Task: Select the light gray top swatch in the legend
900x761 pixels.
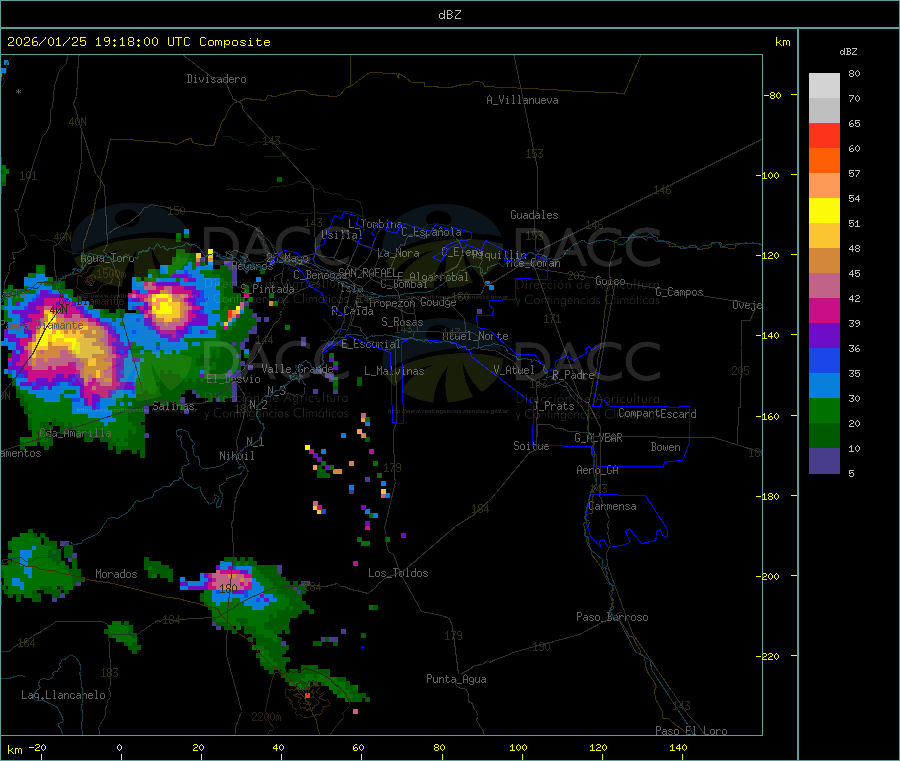Action: (x=824, y=86)
